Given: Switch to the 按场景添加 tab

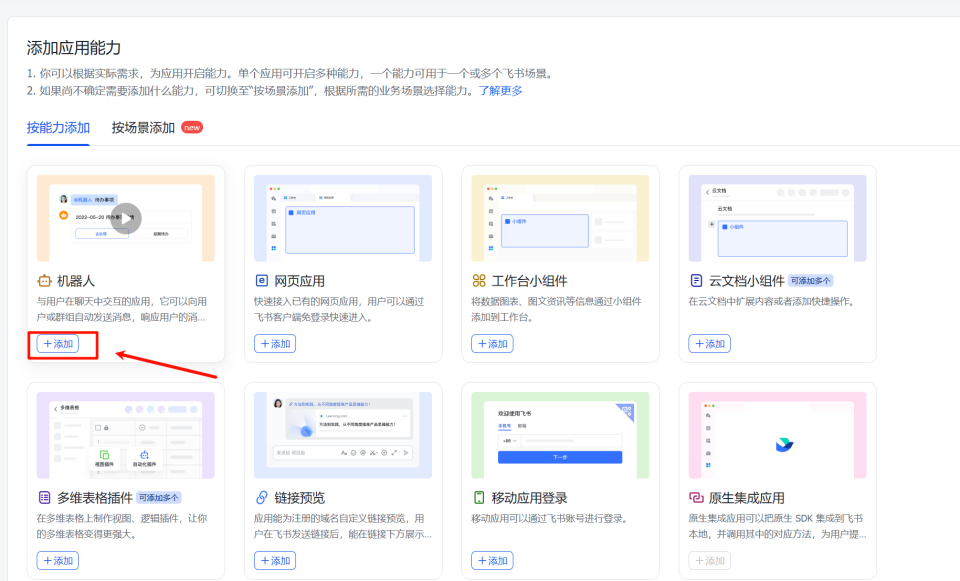Looking at the screenshot, I should click(143, 128).
